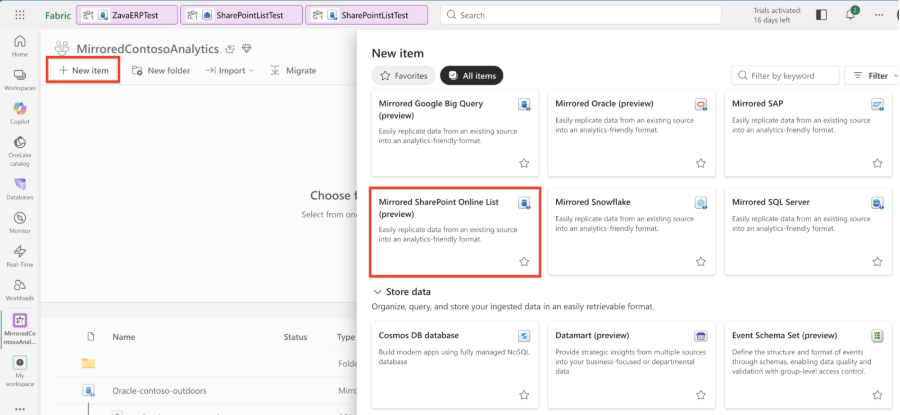Viewport: 900px width, 415px height.
Task: Open the notifications bell
Action: (x=850, y=15)
